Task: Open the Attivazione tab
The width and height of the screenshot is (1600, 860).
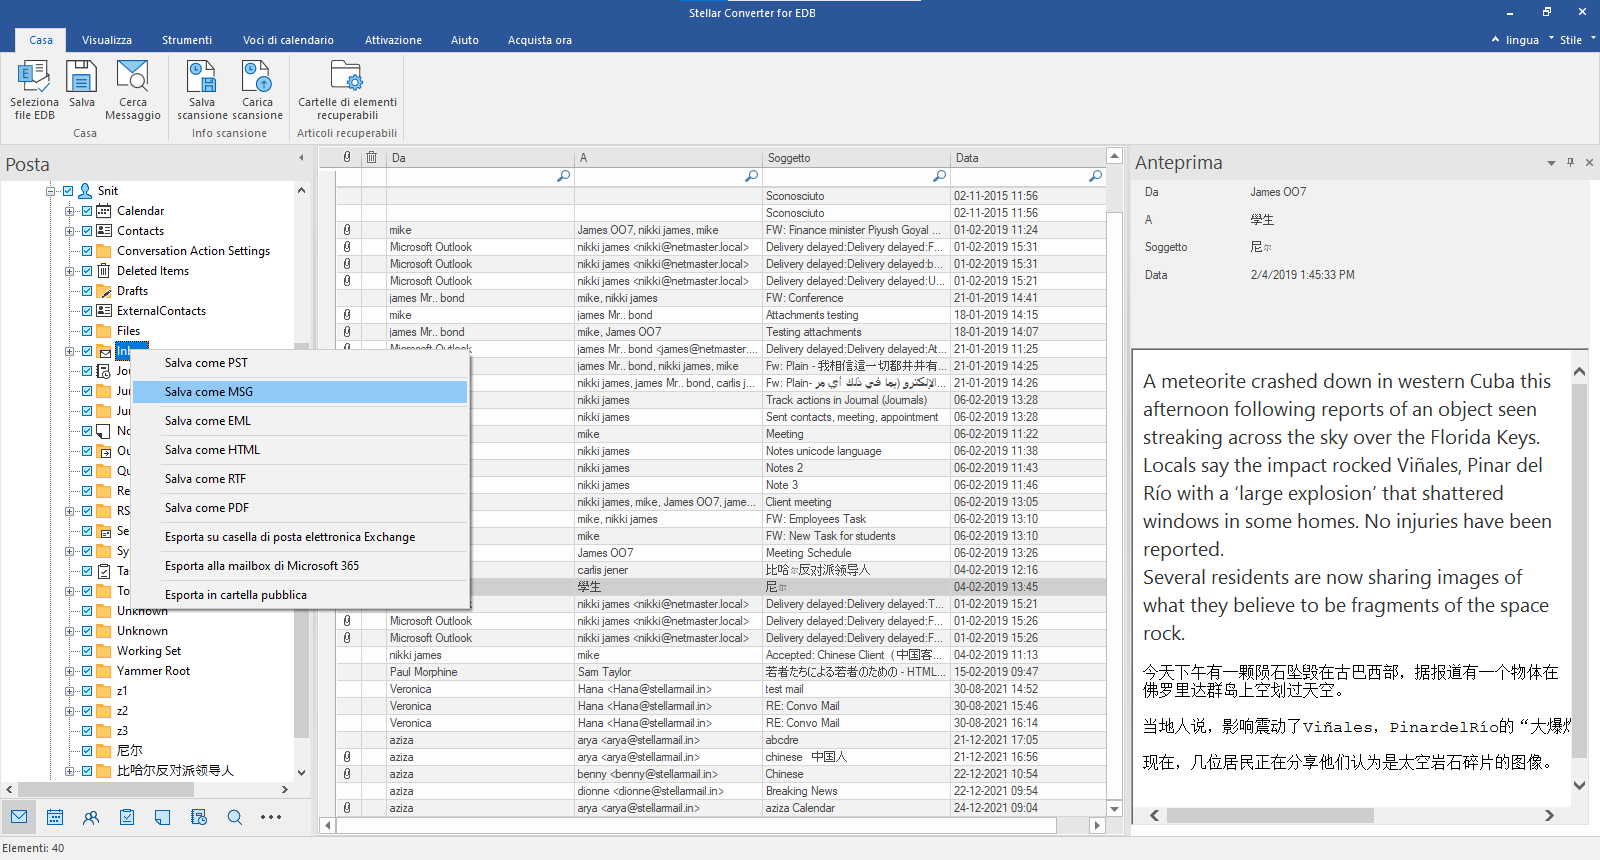Action: (393, 40)
